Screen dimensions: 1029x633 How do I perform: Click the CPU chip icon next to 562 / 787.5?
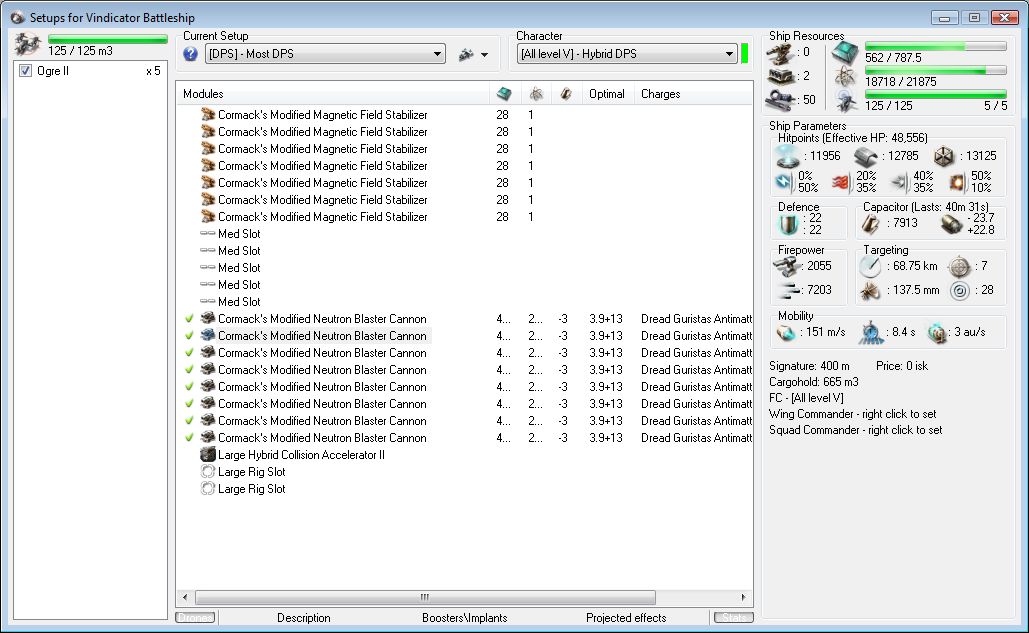tap(845, 52)
